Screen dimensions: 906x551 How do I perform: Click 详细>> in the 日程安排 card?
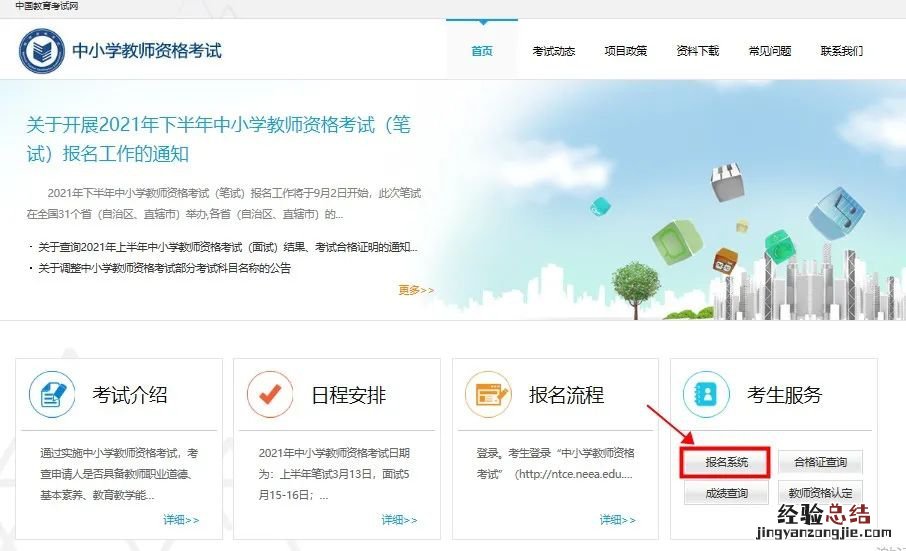coord(399,520)
